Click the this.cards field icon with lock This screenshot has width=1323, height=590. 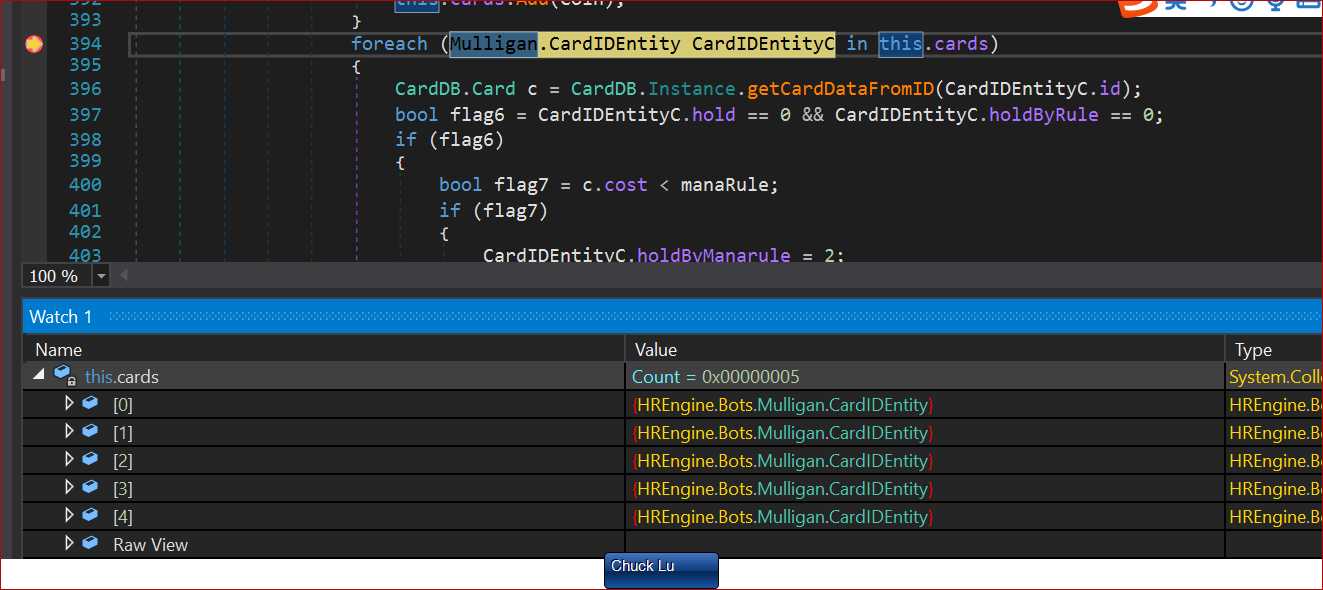[65, 375]
